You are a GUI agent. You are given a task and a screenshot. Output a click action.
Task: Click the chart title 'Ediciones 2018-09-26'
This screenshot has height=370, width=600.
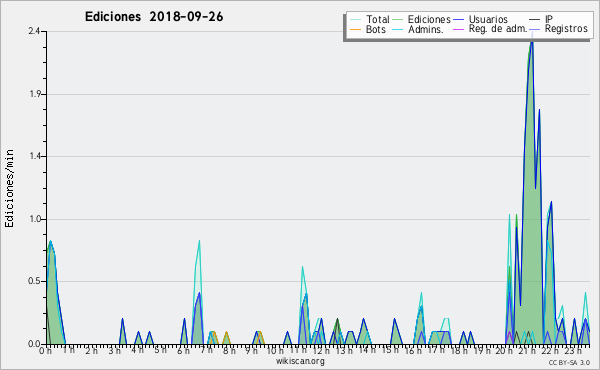[x=154, y=17]
